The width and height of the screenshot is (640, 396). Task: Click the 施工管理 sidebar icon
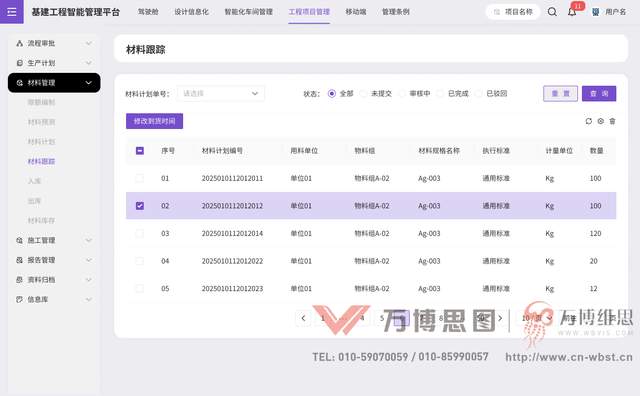tap(19, 240)
